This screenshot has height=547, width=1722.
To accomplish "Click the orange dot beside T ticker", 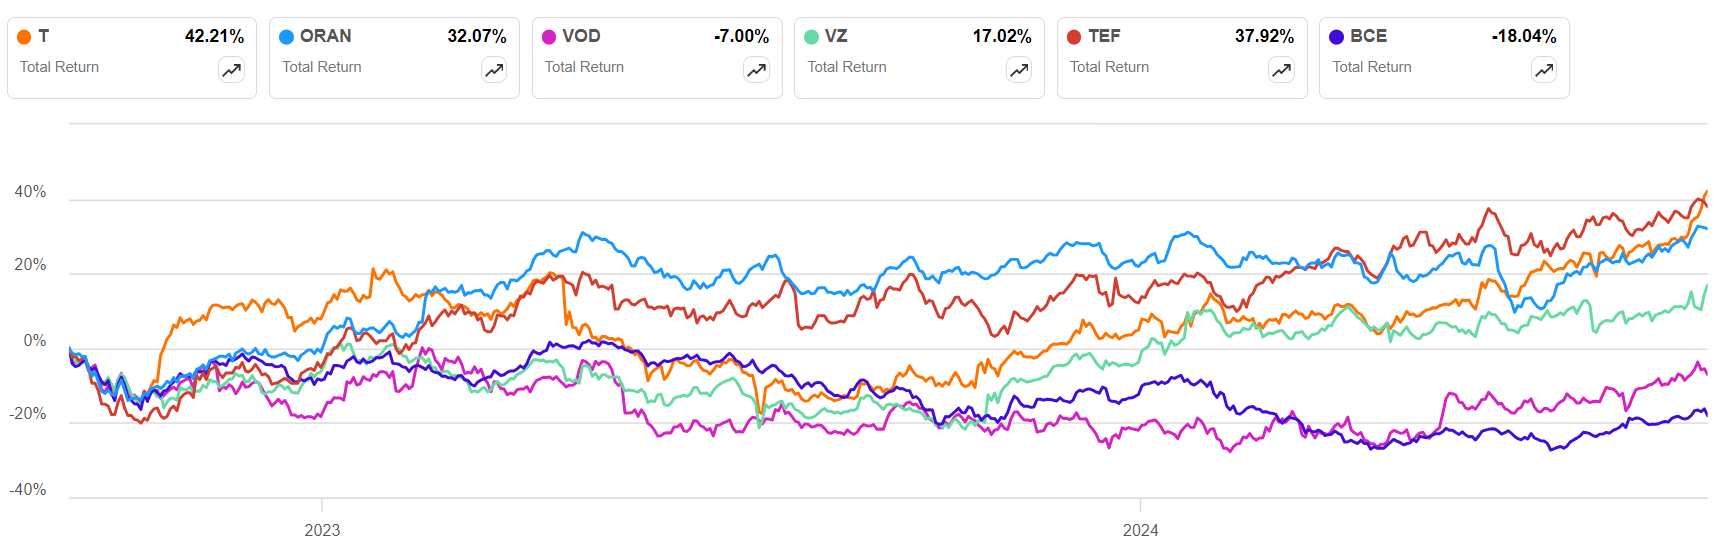I will click(24, 37).
